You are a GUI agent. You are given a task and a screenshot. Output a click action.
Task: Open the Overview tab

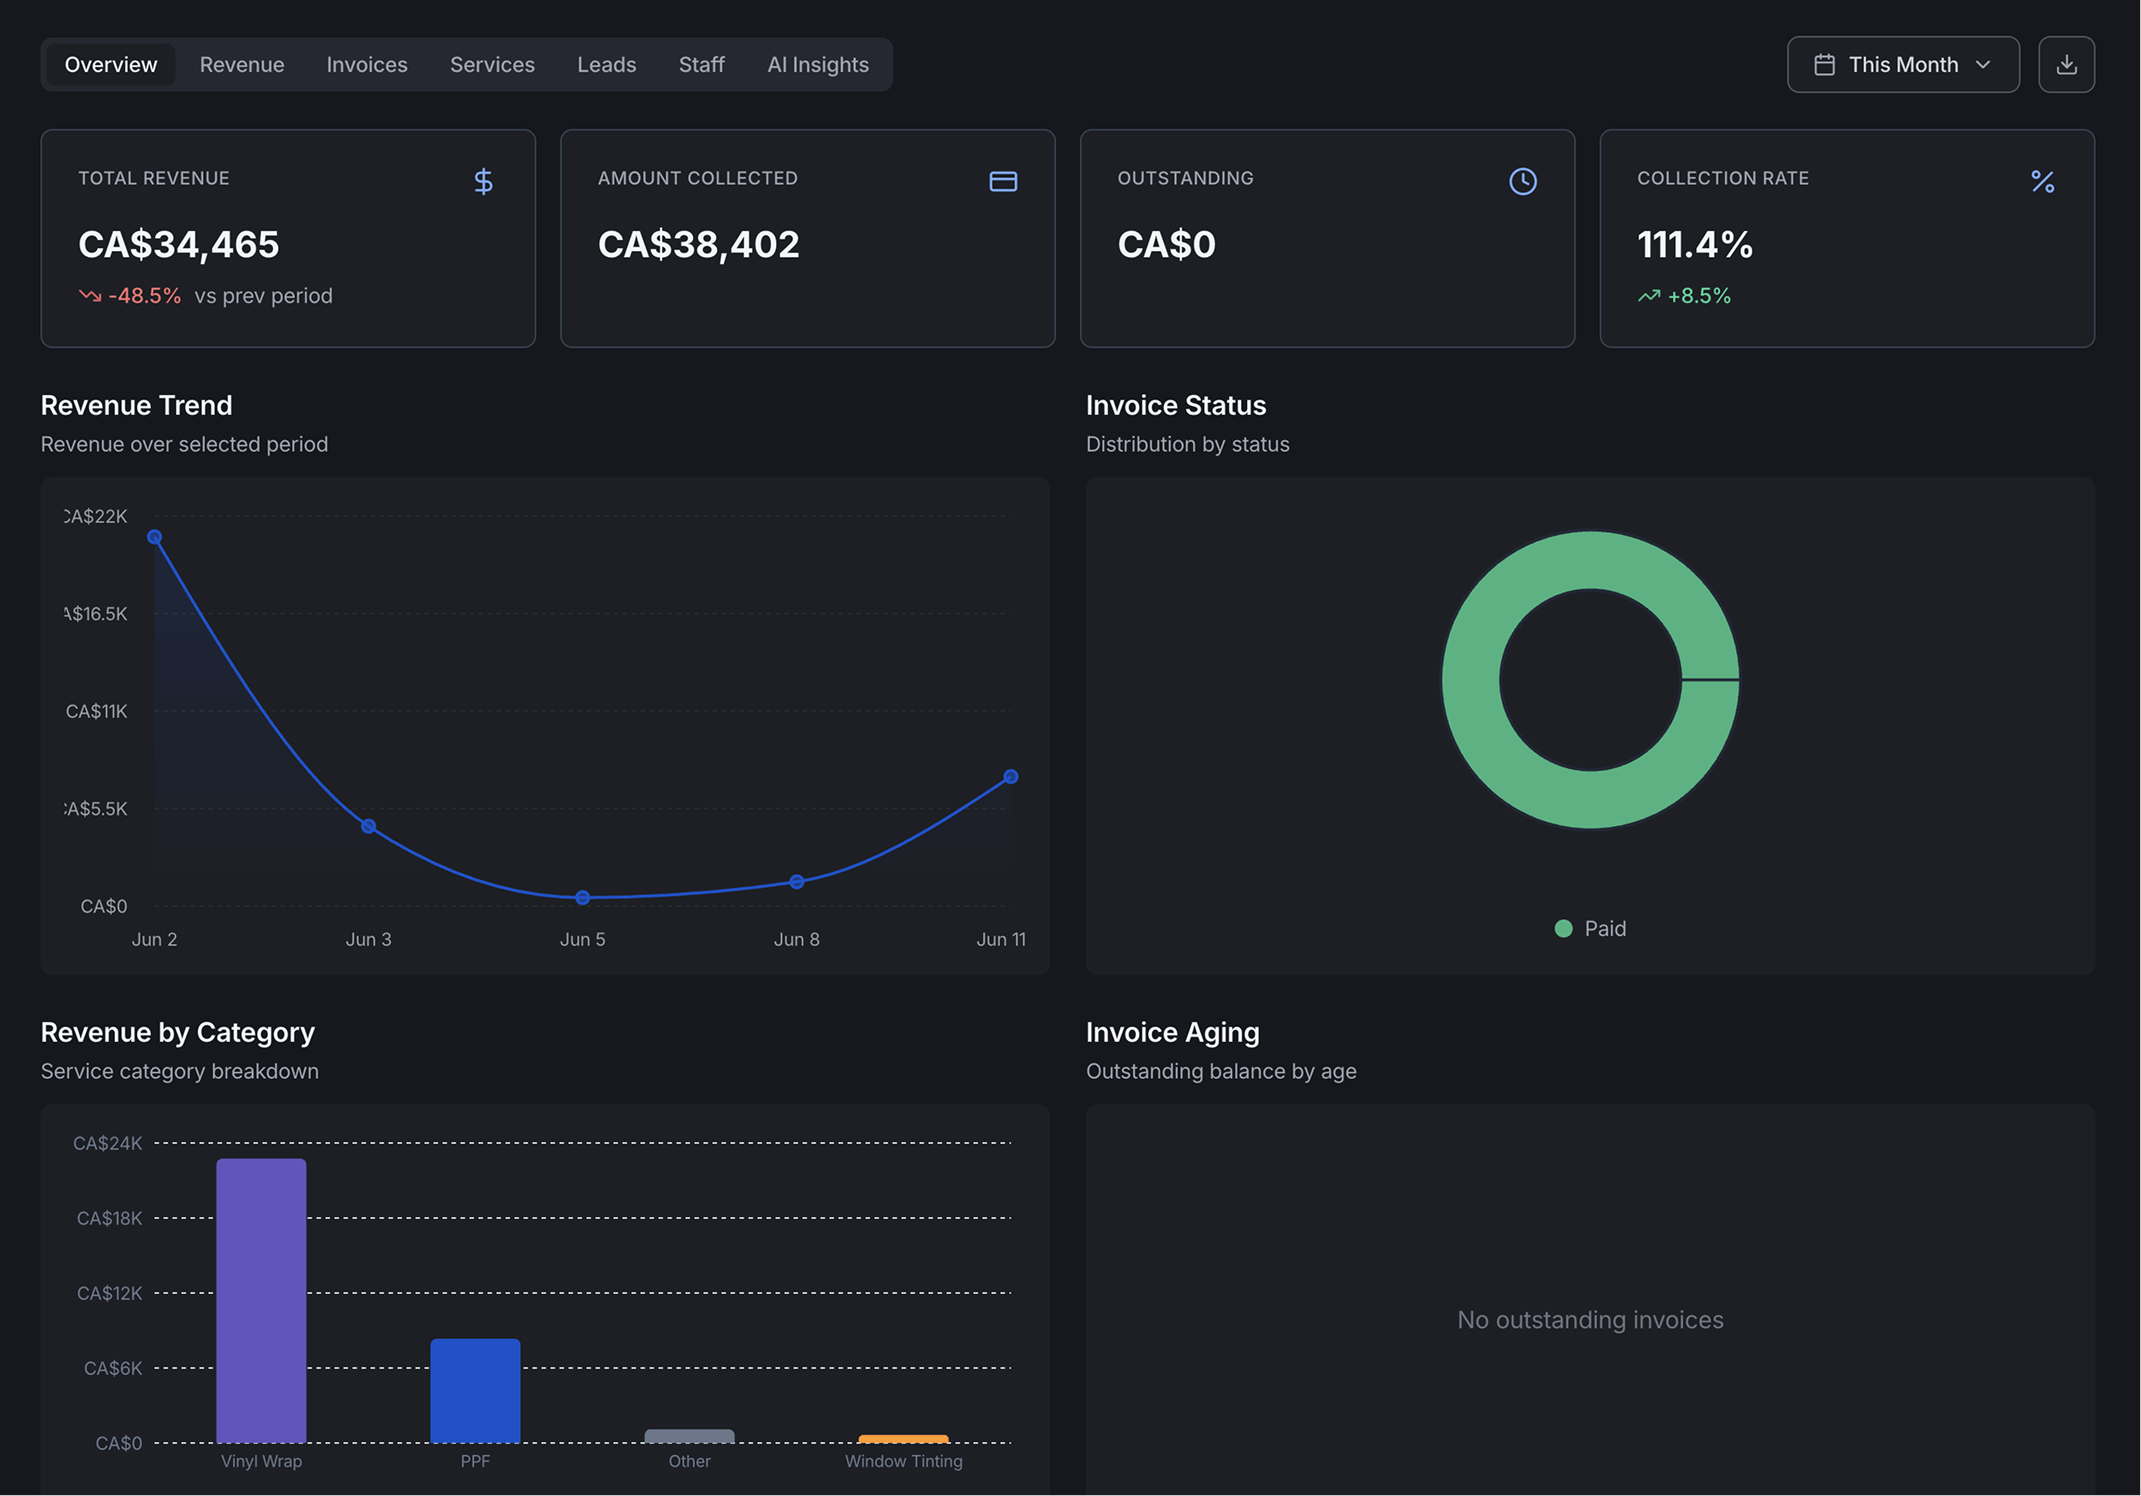tap(110, 65)
